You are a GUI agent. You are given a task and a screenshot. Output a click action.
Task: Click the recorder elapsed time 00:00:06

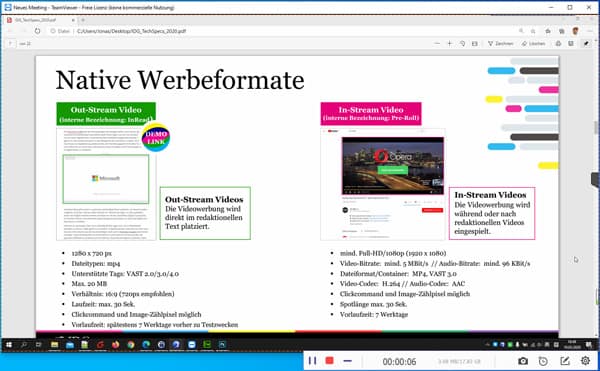click(399, 361)
